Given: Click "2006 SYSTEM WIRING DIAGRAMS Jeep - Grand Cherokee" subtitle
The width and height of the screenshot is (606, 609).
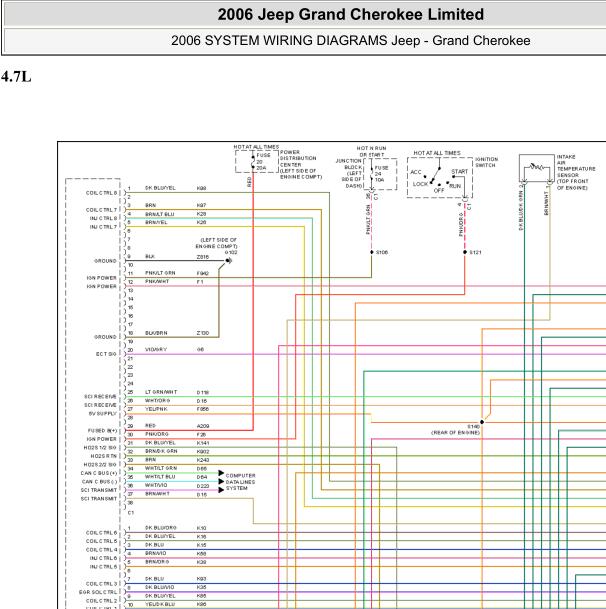Looking at the screenshot, I should click(350, 40).
